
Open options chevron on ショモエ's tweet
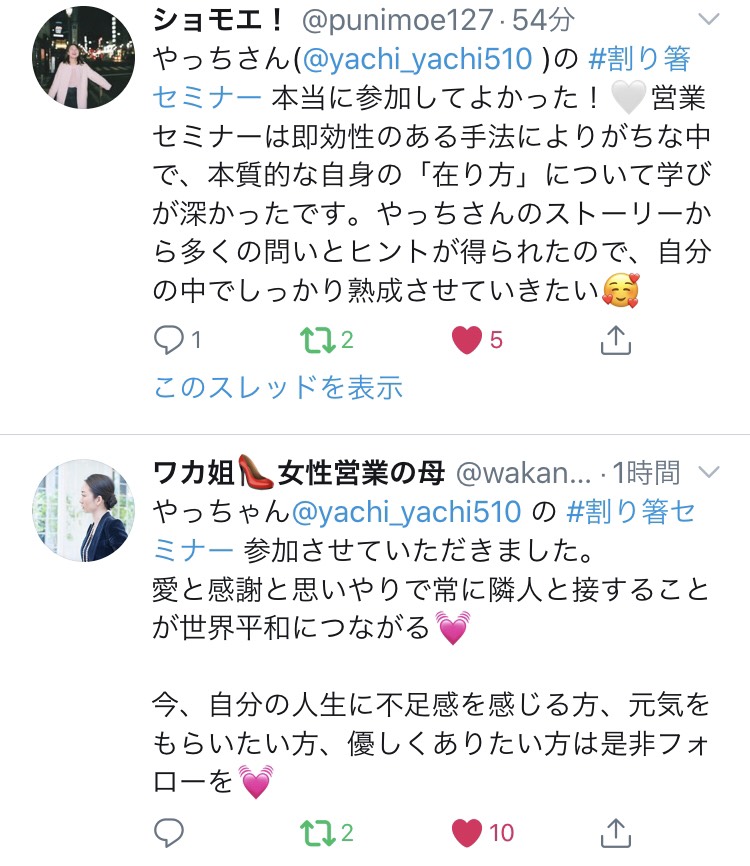pyautogui.click(x=709, y=20)
